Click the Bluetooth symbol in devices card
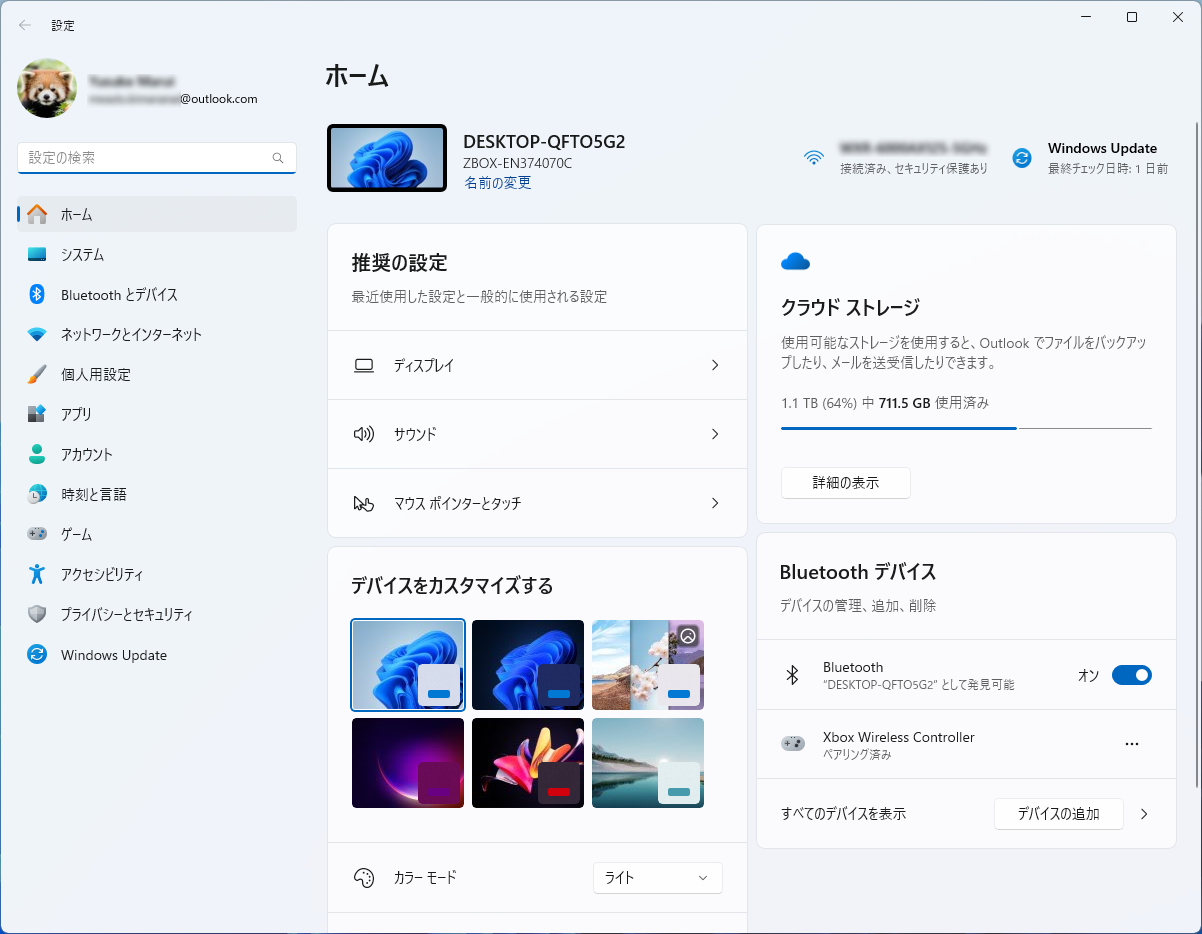 pos(792,675)
